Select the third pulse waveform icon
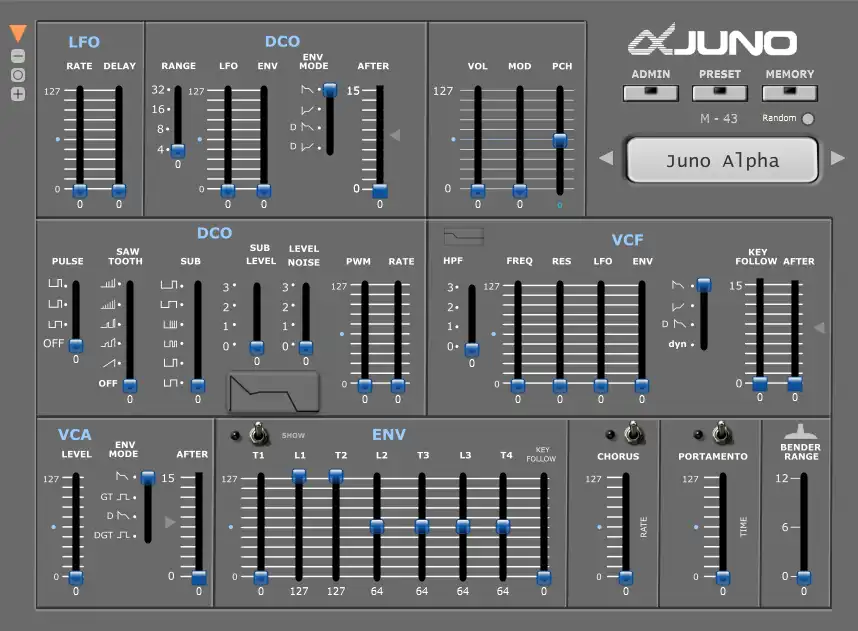Image resolution: width=858 pixels, height=631 pixels. pyautogui.click(x=57, y=324)
